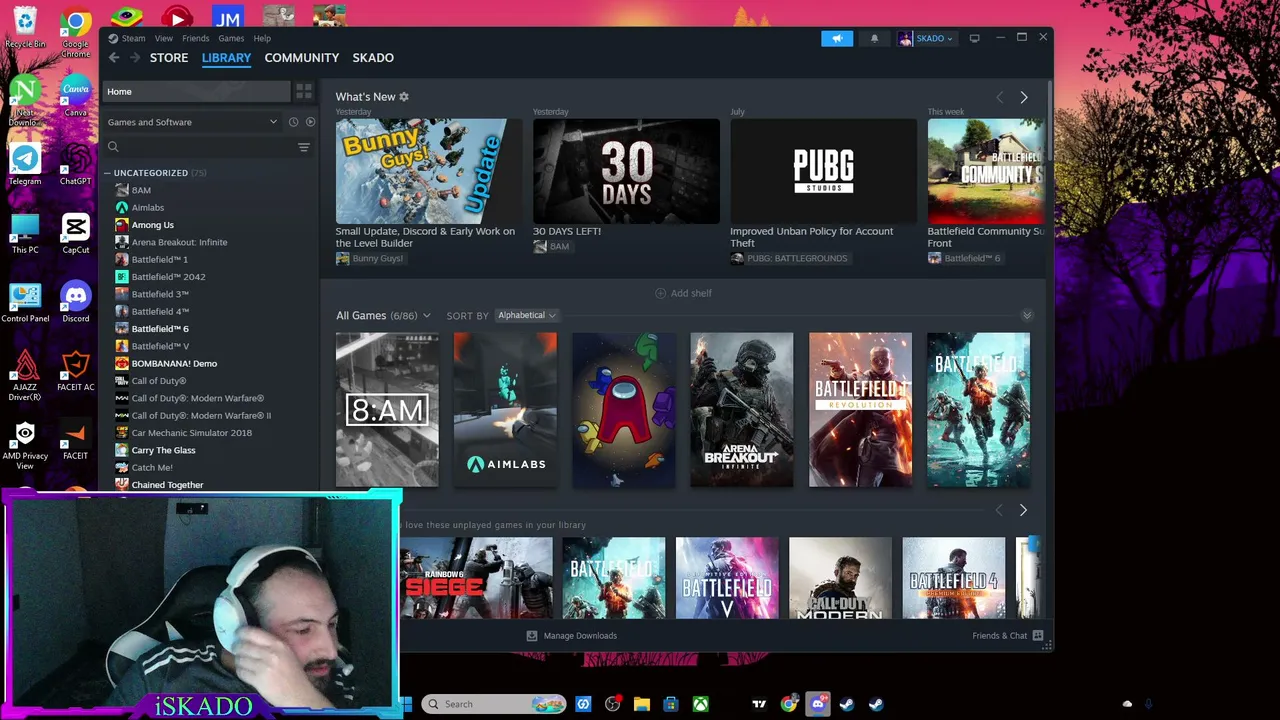Select BOMBANANA! Demo in the list

click(174, 363)
